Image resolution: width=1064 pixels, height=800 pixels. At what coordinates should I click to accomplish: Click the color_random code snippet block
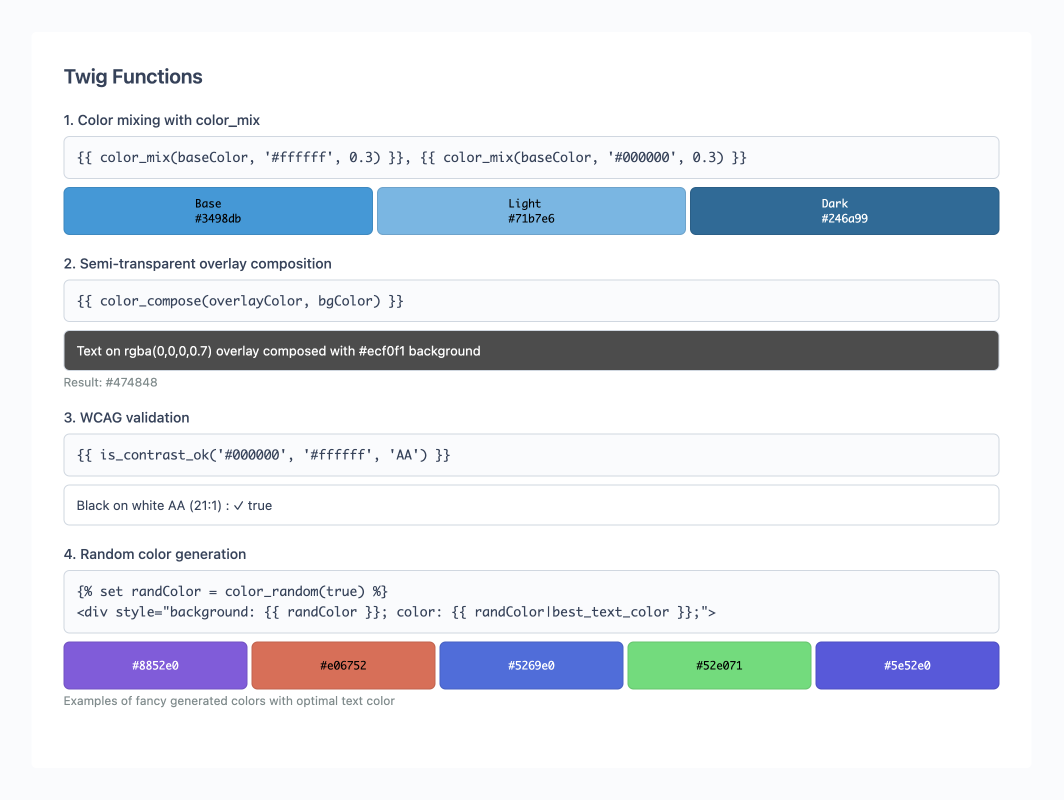coord(531,602)
